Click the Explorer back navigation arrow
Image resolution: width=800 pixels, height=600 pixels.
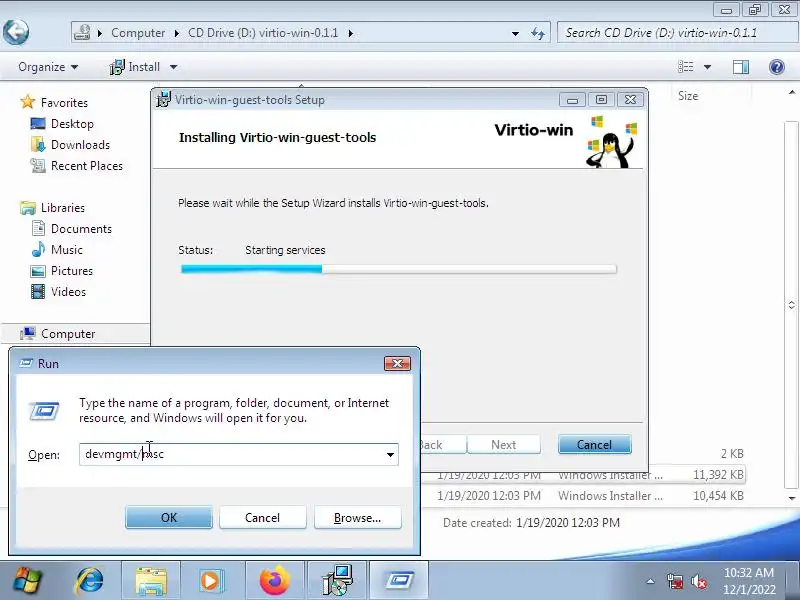(x=16, y=32)
